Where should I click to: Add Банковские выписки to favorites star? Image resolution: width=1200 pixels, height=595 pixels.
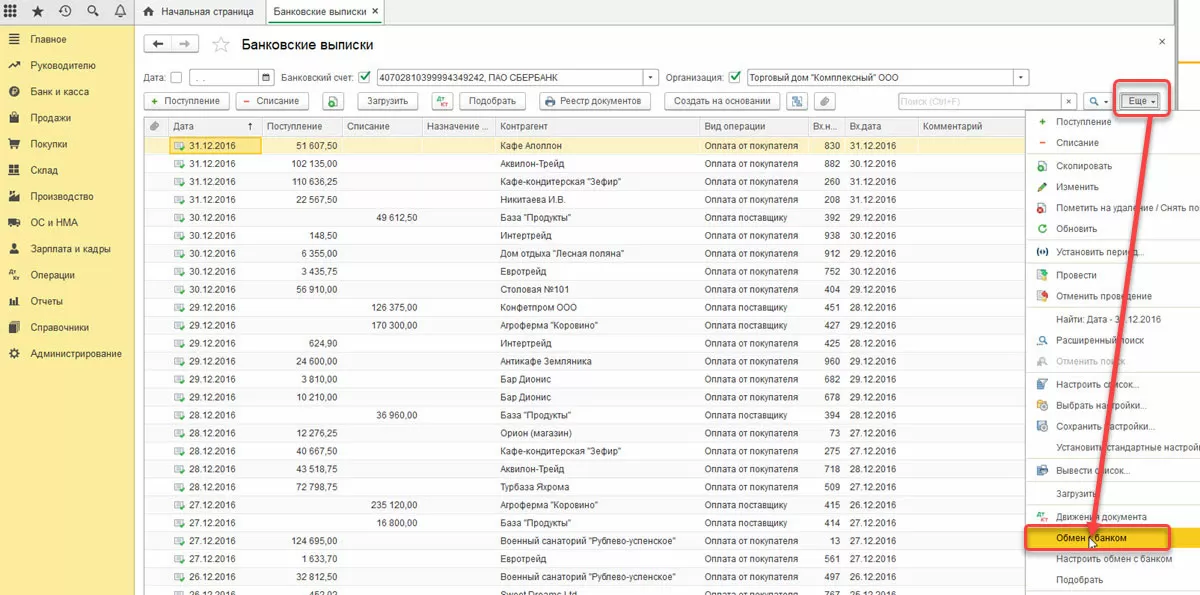click(221, 45)
